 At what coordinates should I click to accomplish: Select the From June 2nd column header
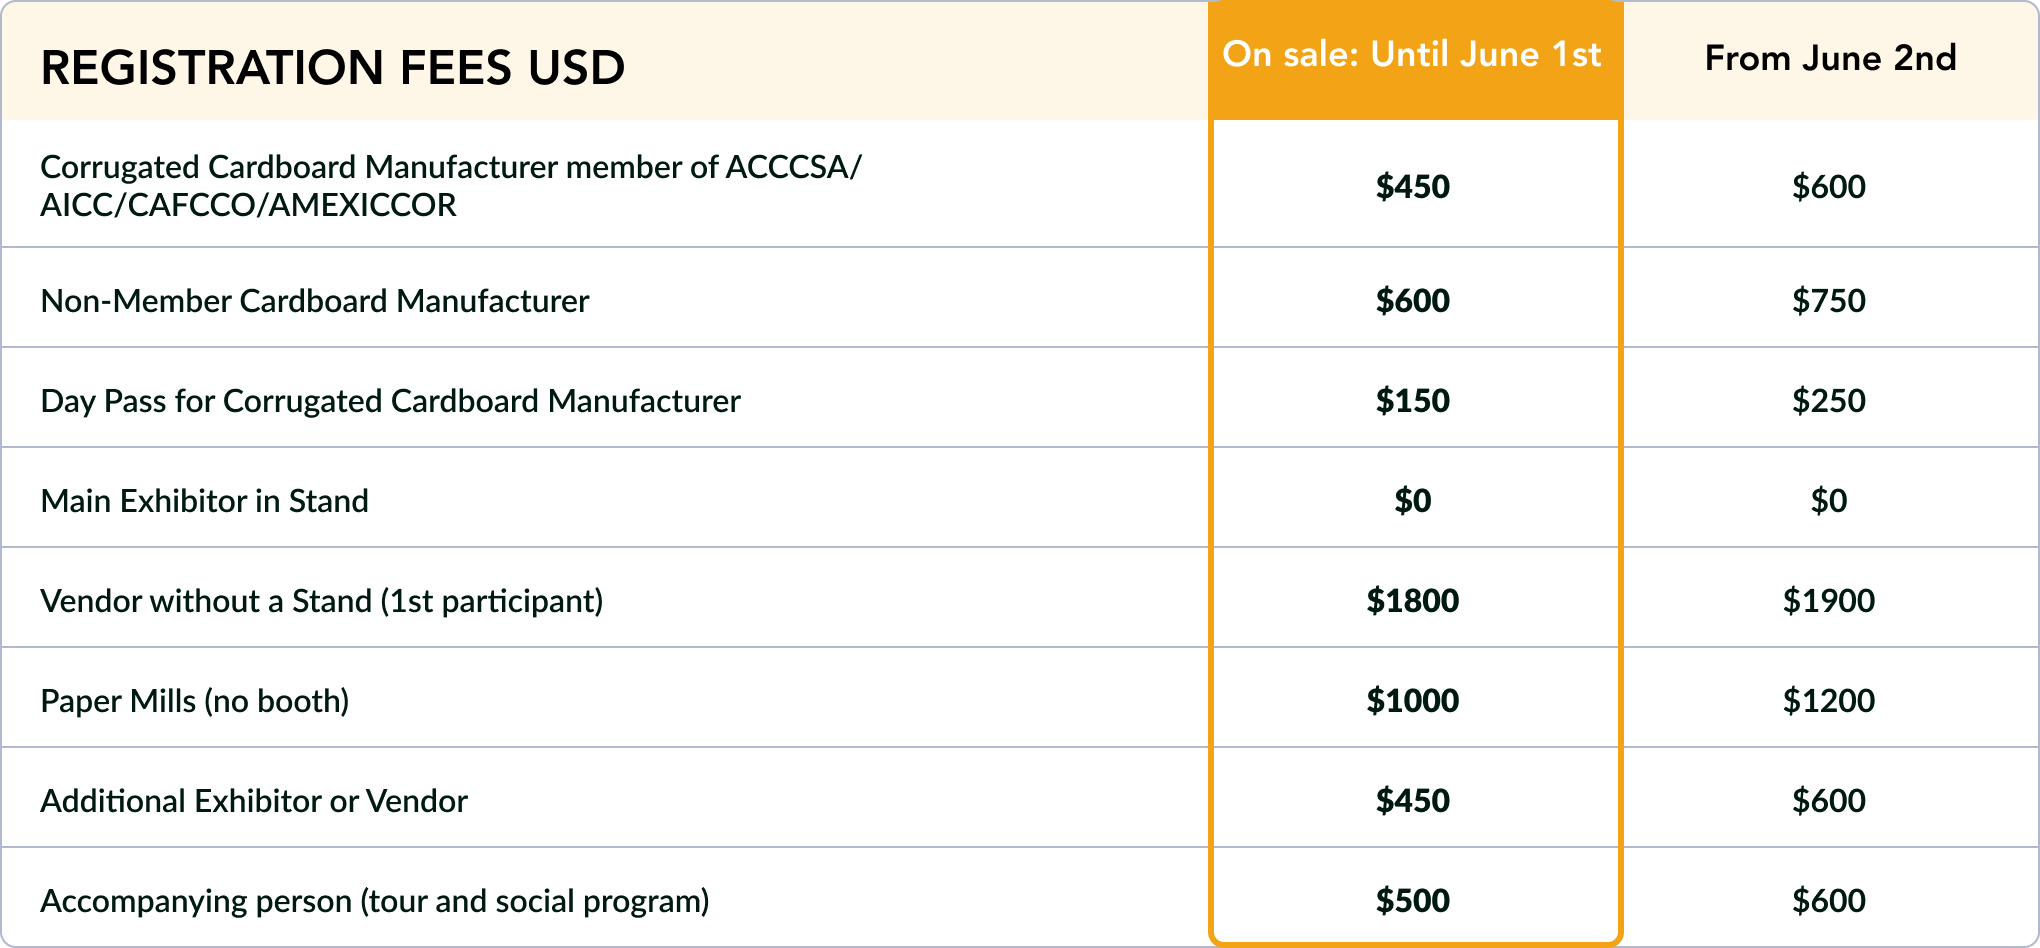click(x=1830, y=58)
